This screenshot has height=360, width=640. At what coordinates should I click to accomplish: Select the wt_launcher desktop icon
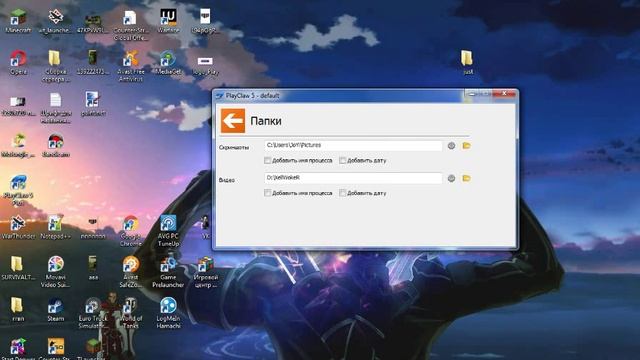pos(55,21)
